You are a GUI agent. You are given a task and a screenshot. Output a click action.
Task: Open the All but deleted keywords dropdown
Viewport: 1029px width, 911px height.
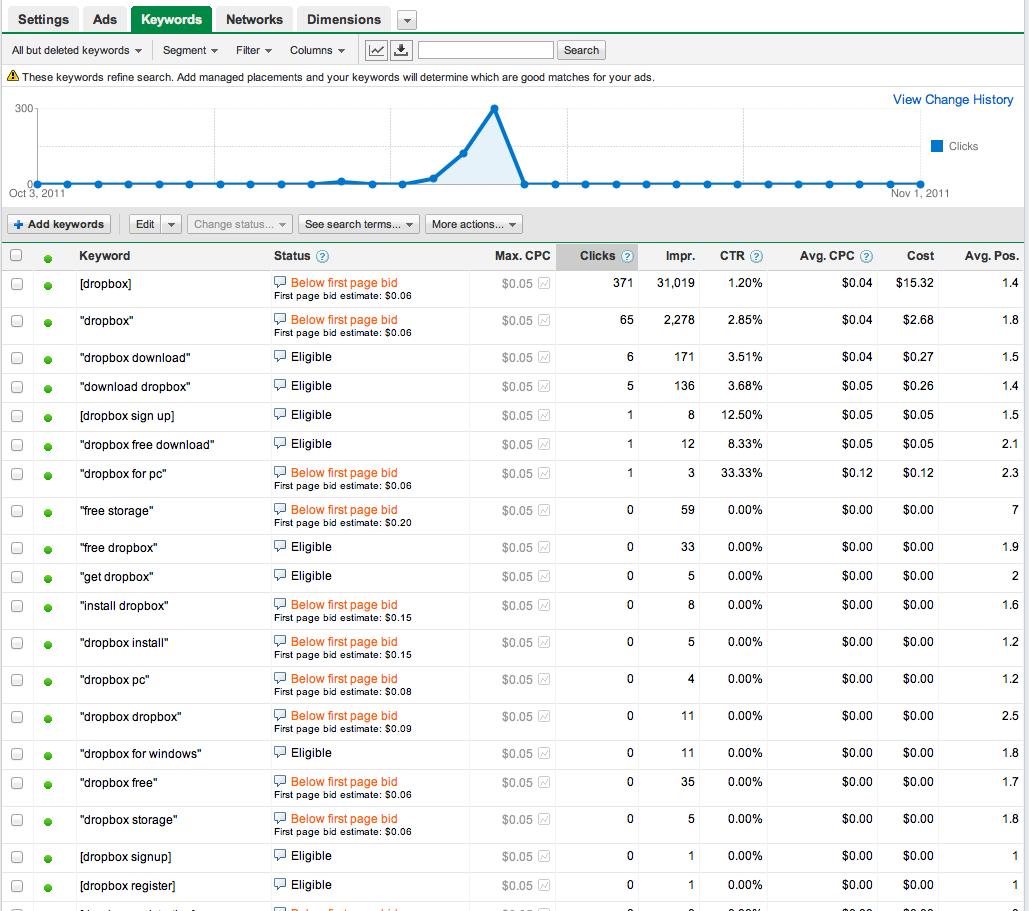click(77, 51)
